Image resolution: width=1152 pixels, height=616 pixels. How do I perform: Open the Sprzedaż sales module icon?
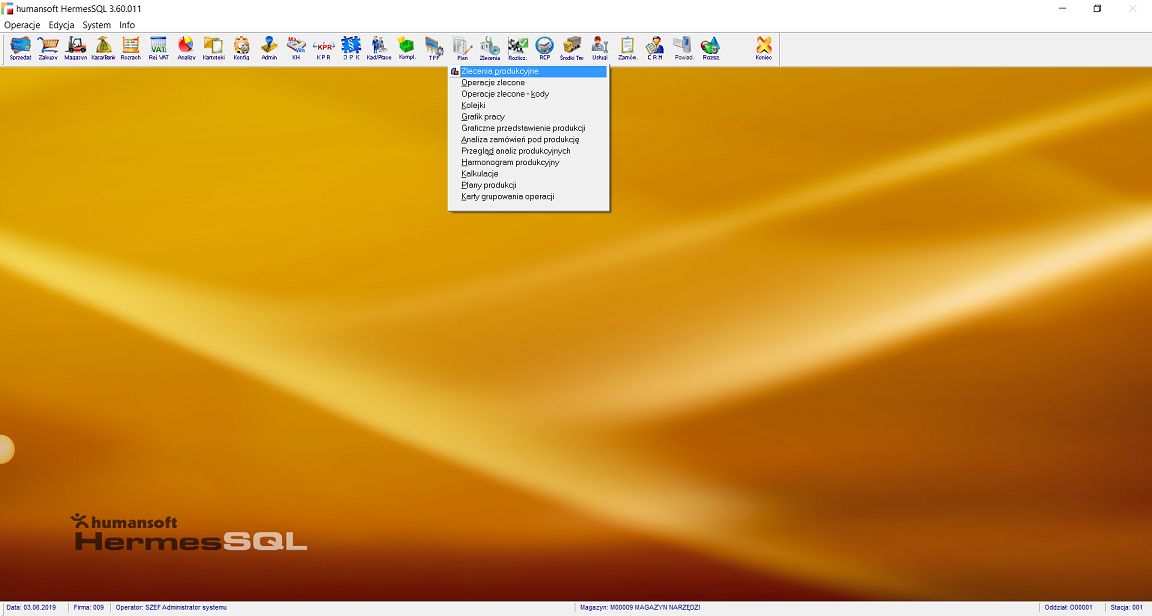(x=21, y=49)
